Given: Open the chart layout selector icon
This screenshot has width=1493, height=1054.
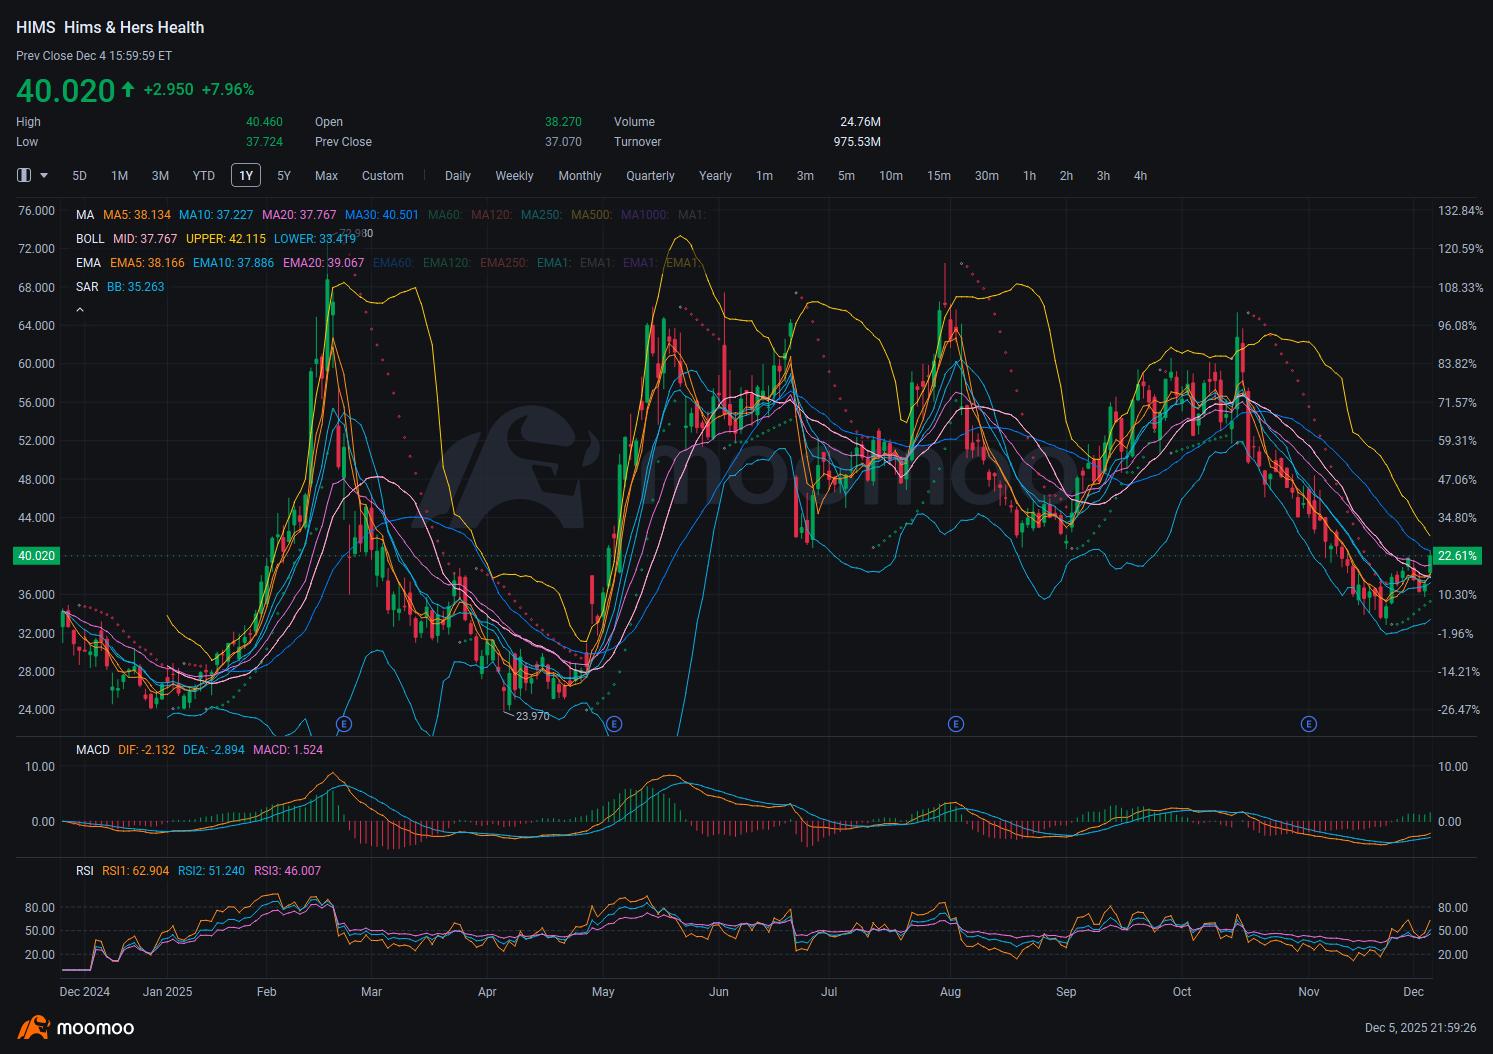Looking at the screenshot, I should coord(24,175).
